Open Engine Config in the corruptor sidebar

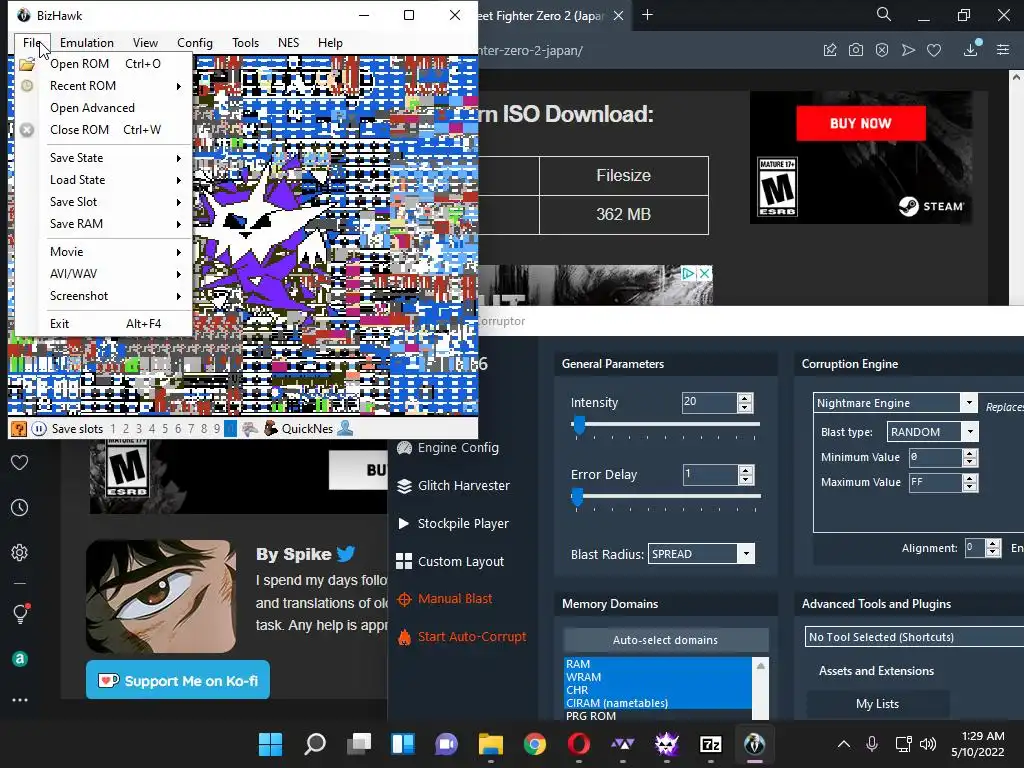[449, 448]
